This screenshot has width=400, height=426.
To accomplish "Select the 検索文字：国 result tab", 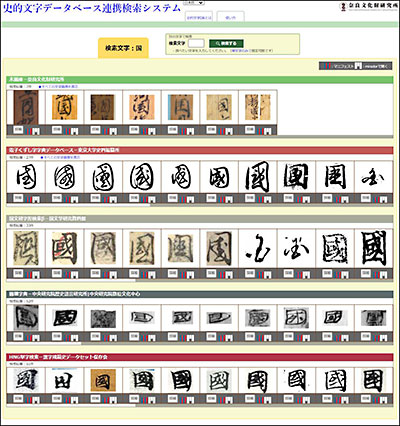I will (x=123, y=48).
